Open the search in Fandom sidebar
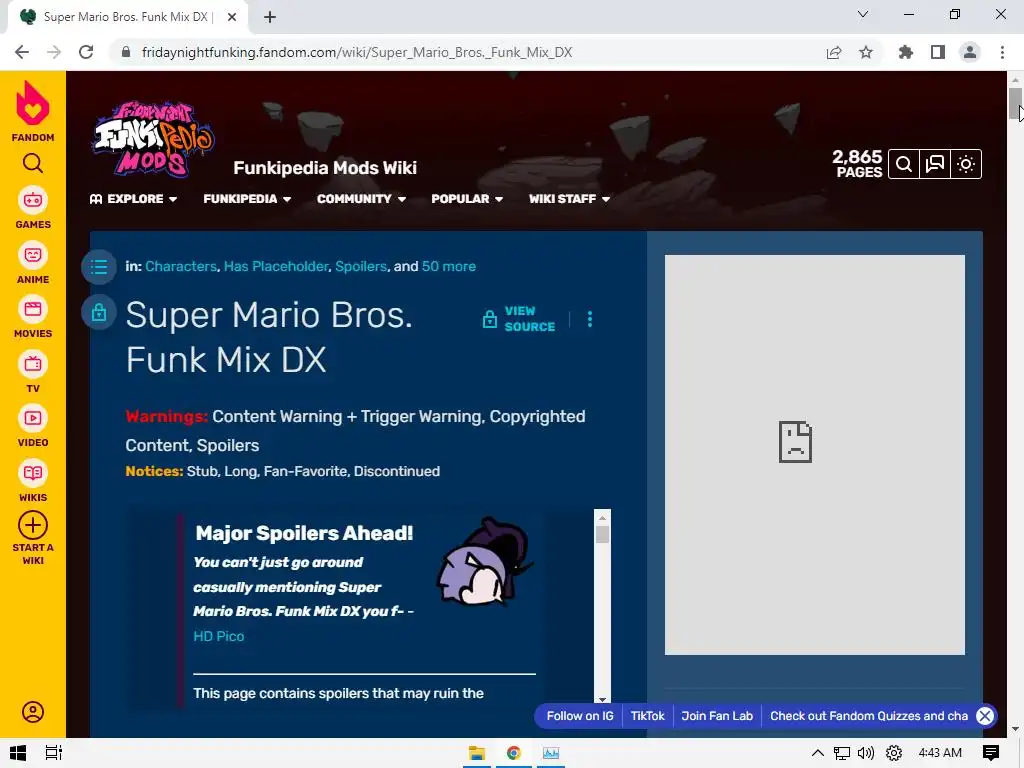1024x768 pixels. 33,163
